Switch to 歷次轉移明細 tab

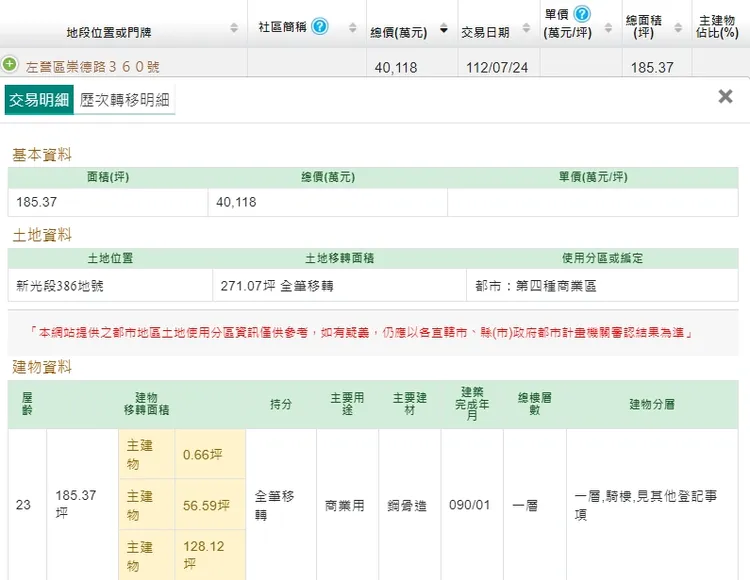pos(124,100)
